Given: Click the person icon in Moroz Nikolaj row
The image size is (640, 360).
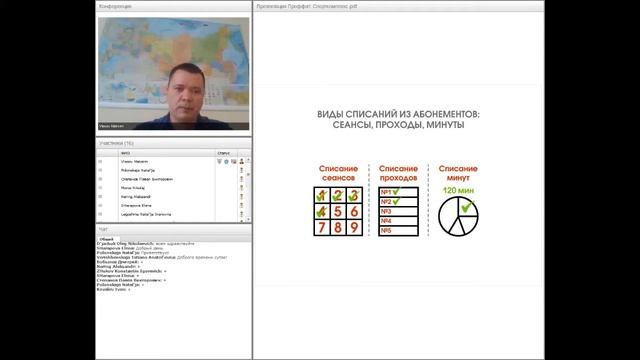Looking at the screenshot, I should click(x=242, y=188).
